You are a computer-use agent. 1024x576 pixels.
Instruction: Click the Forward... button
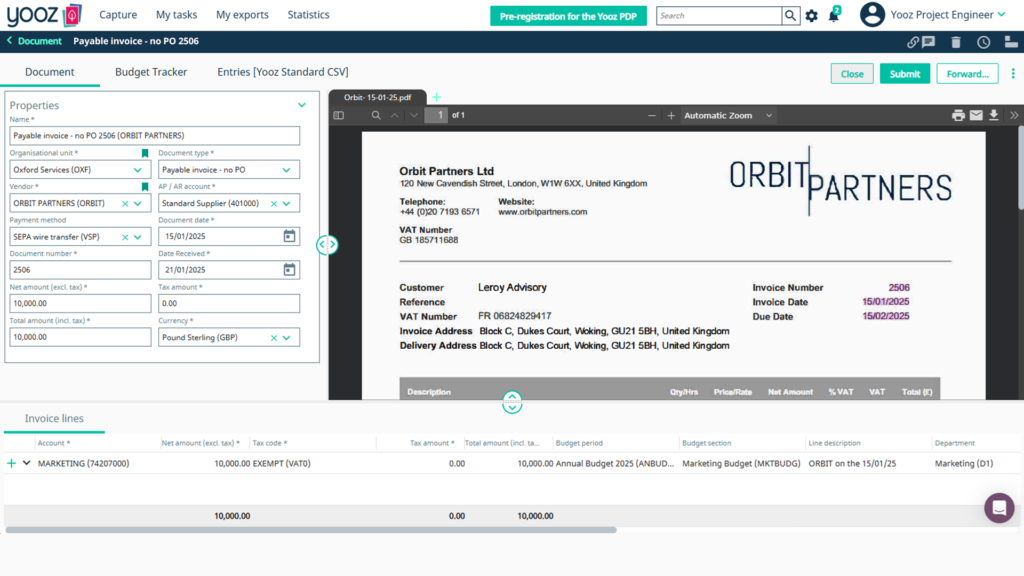pyautogui.click(x=967, y=74)
